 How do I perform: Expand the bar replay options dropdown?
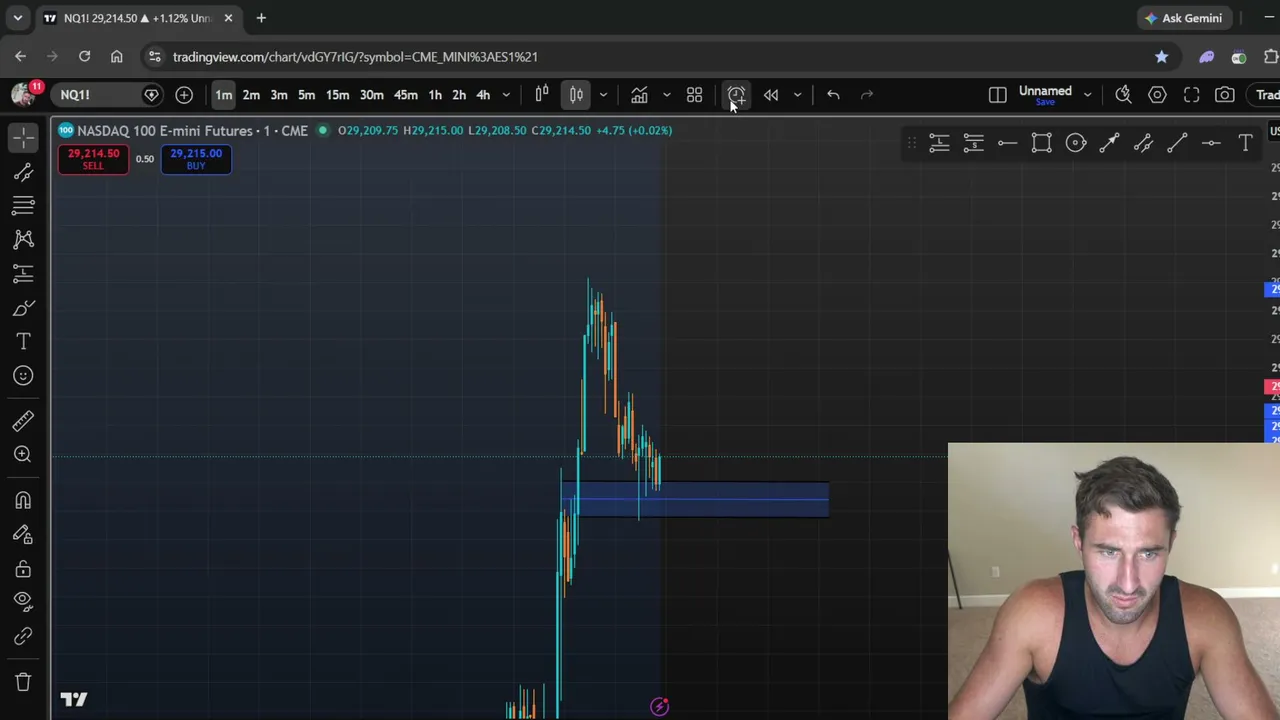tap(797, 95)
